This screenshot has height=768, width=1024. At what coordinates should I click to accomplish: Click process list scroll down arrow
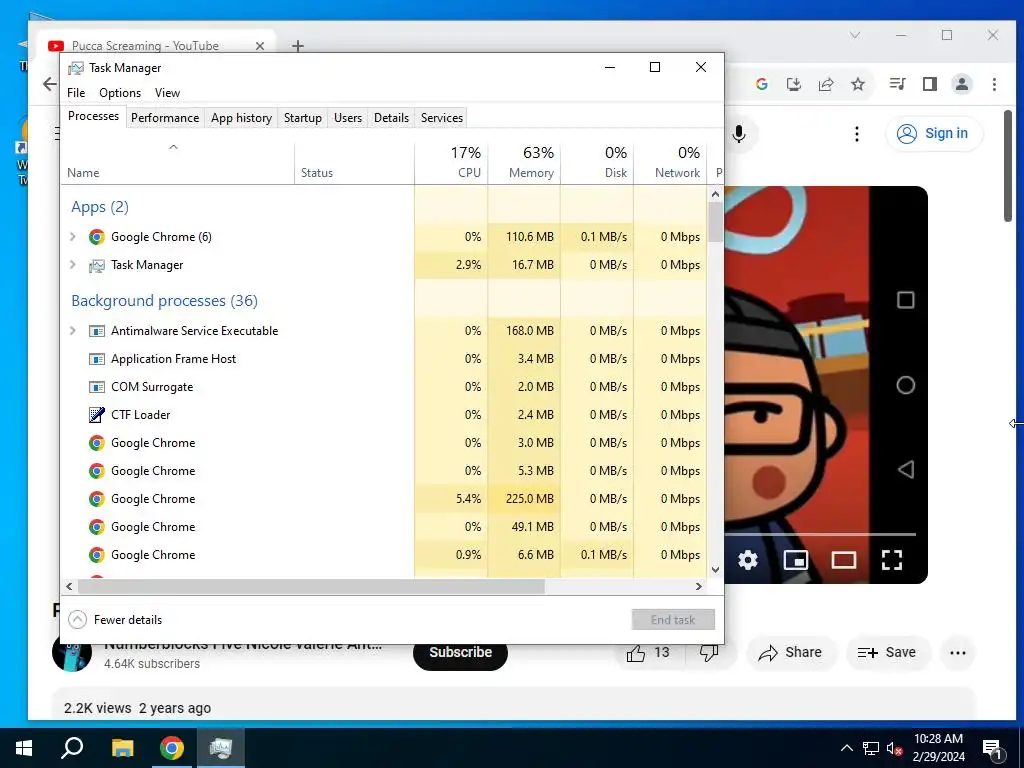(715, 569)
